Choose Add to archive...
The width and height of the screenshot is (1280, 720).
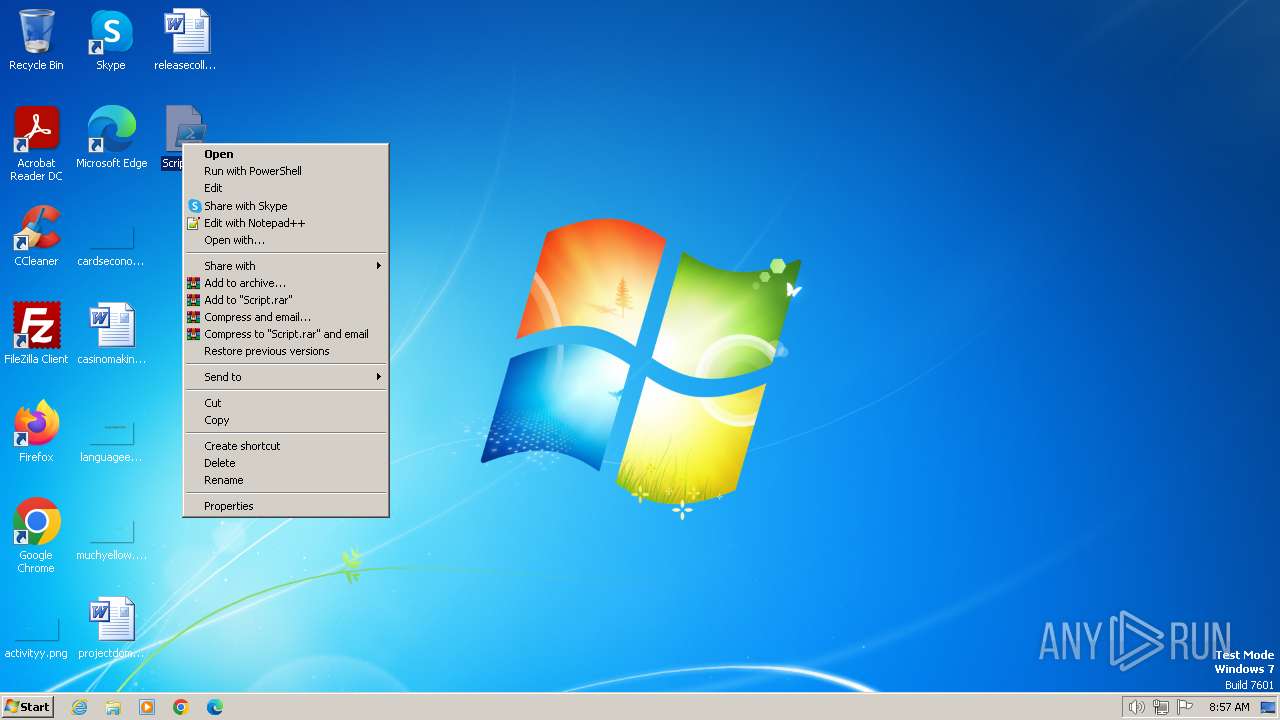(286, 283)
